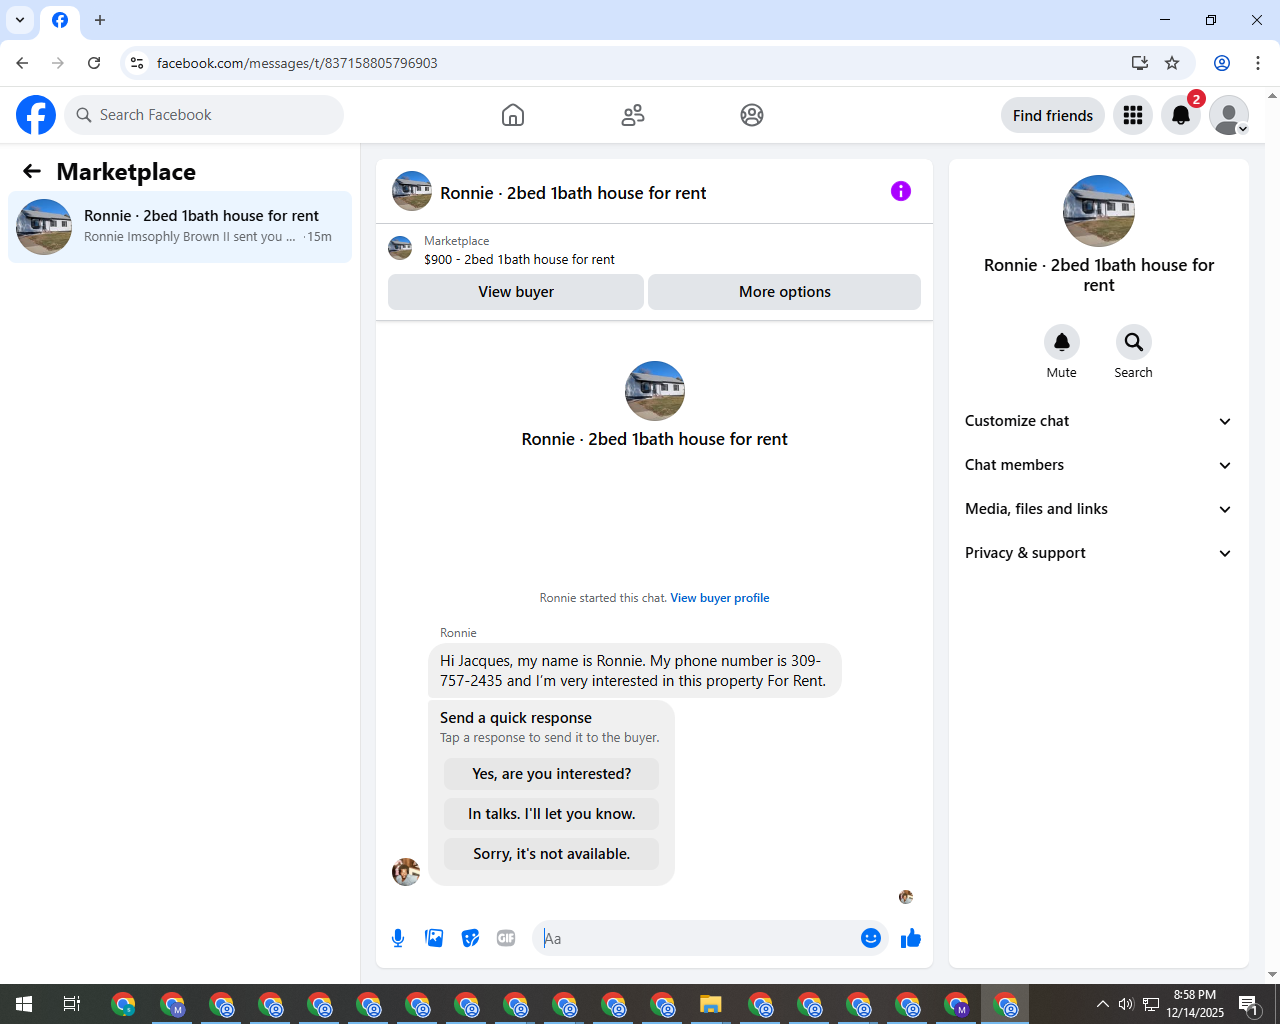Expand Chat members section
The width and height of the screenshot is (1280, 1024).
[1098, 465]
